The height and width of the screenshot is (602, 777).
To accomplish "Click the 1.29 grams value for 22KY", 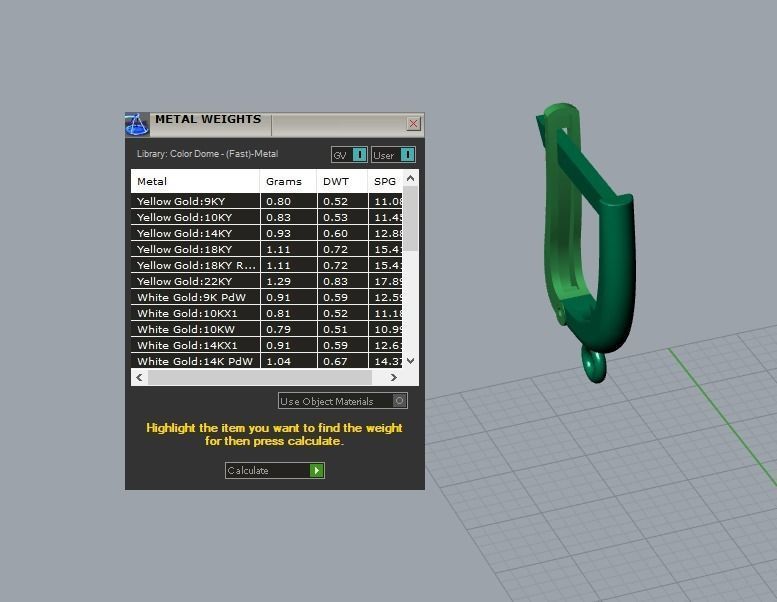I will (278, 281).
